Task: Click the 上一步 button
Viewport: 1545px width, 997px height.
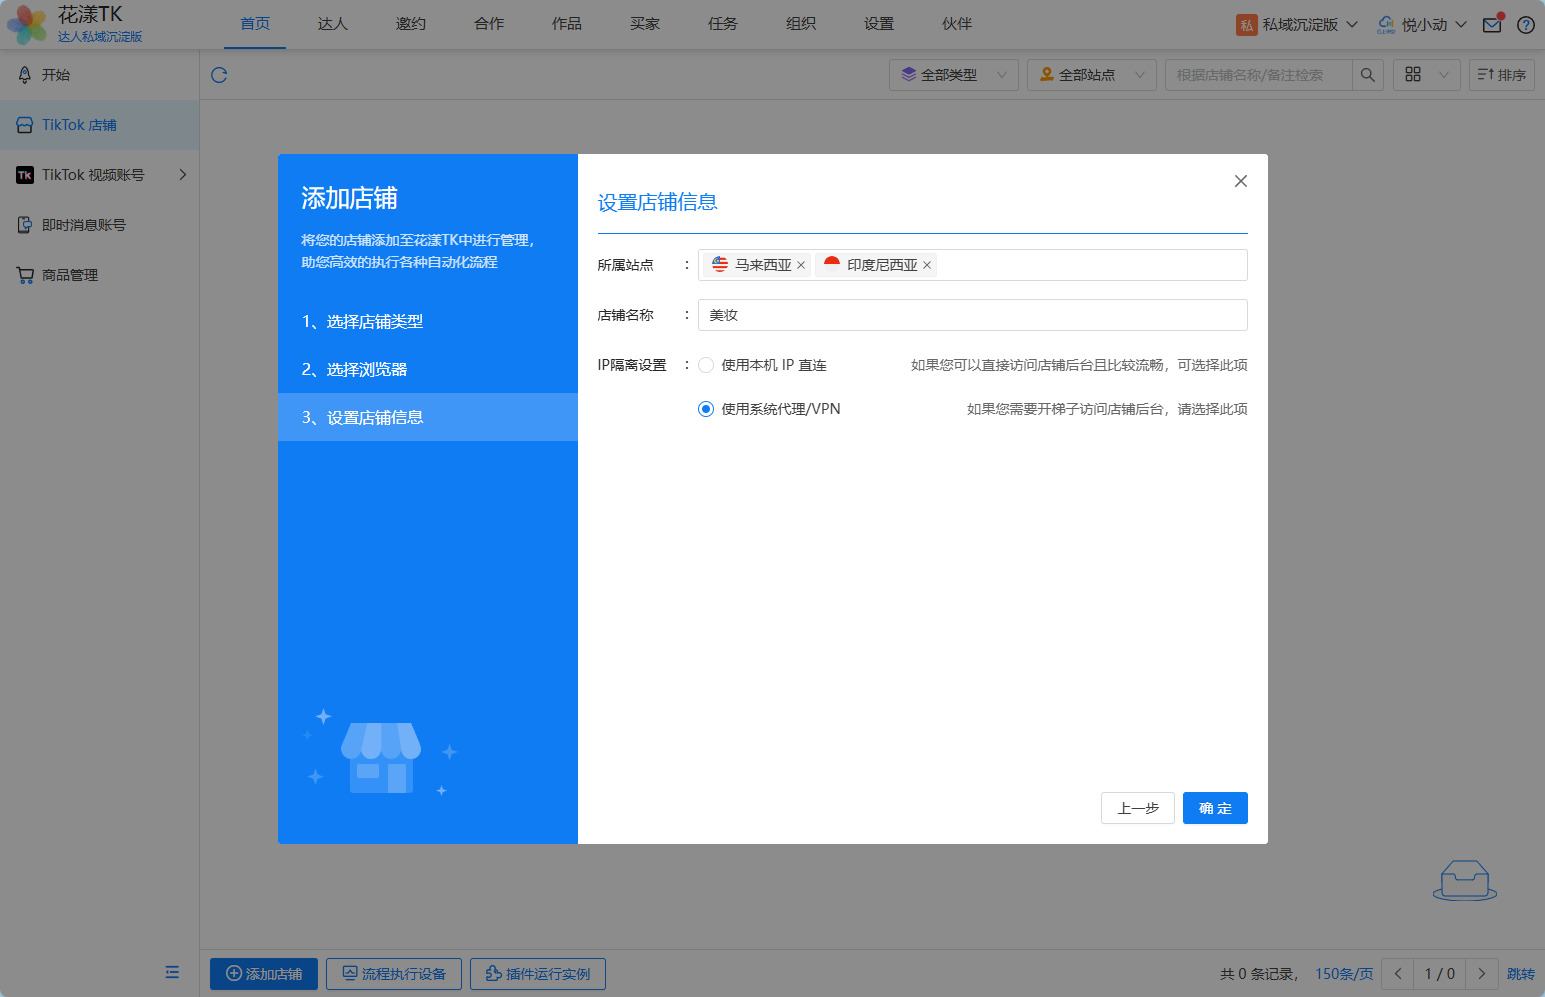Action: (1137, 808)
